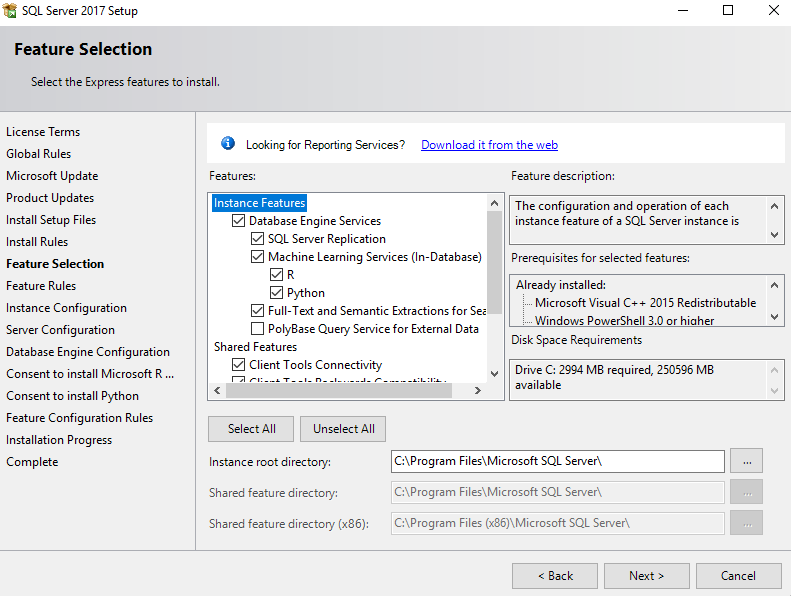Screen dimensions: 791x596
Task: Select Feature Configuration Rules step
Action: (x=79, y=418)
